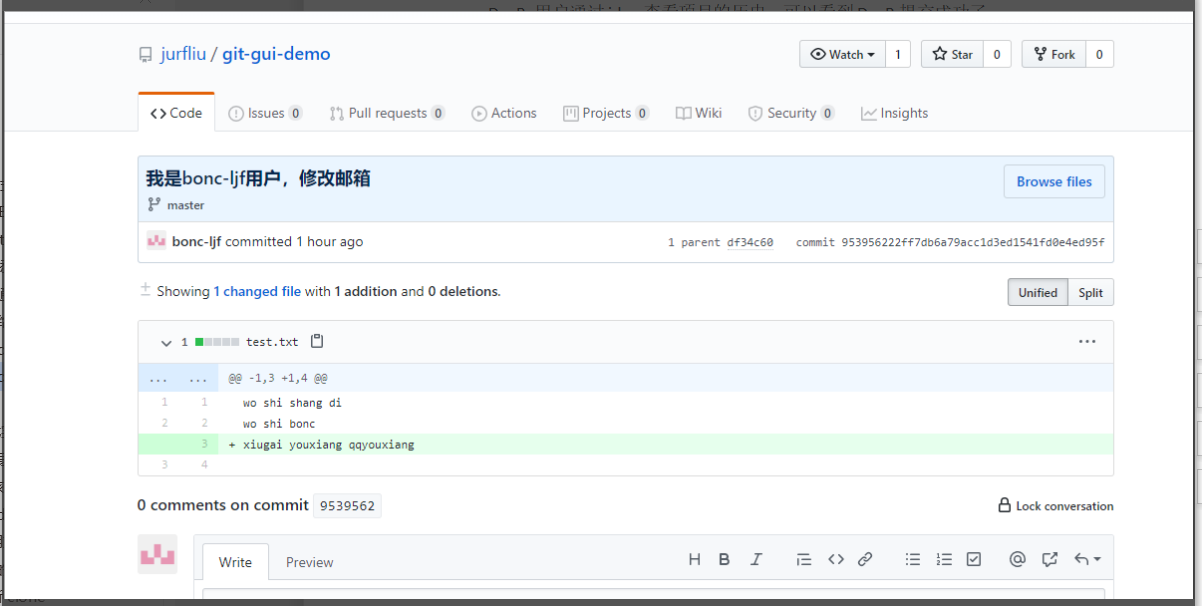Keep diff view set to Unified
The width and height of the screenshot is (1202, 606).
pos(1037,292)
